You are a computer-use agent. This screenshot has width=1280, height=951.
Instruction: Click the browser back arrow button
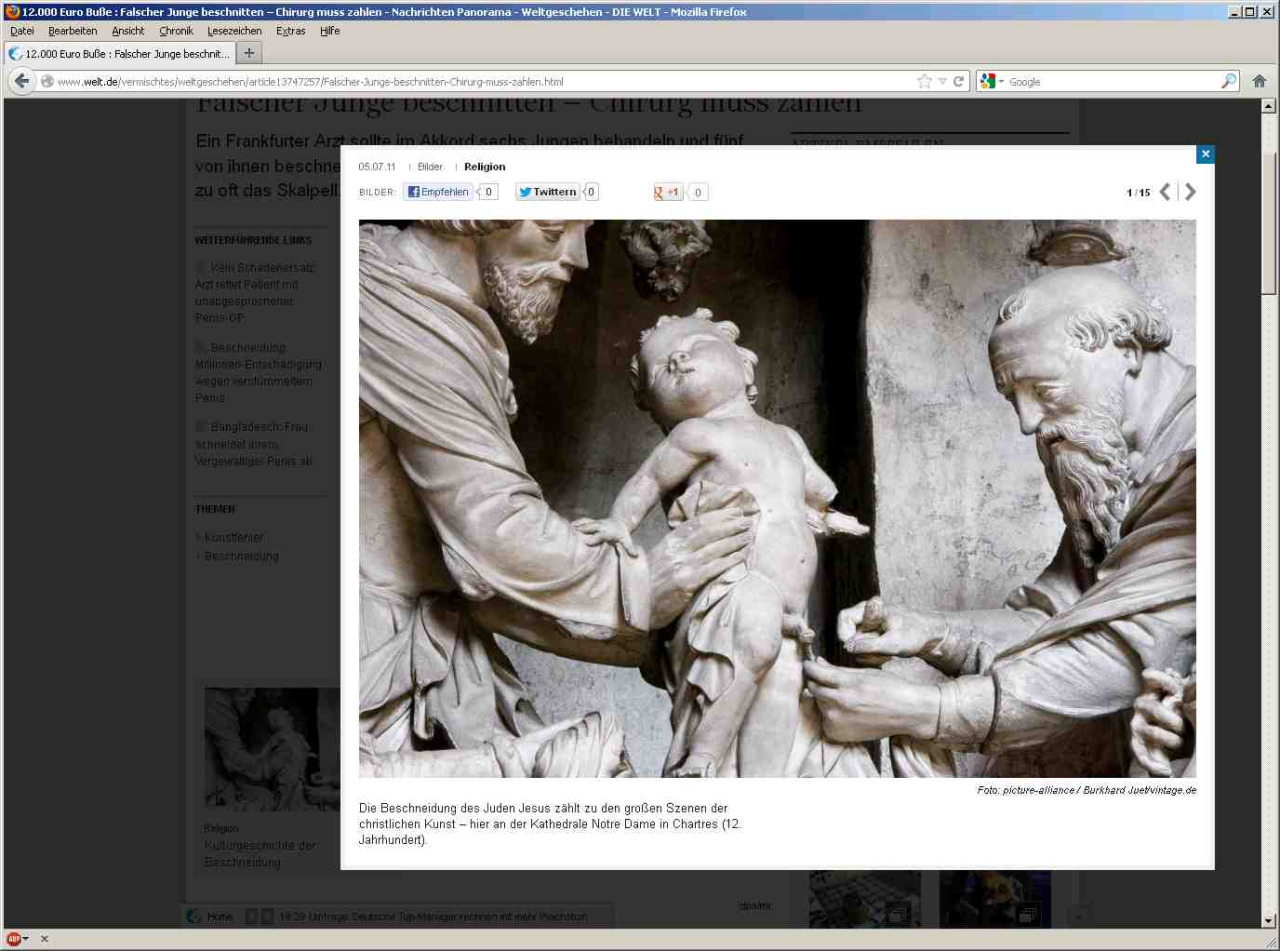tap(22, 81)
